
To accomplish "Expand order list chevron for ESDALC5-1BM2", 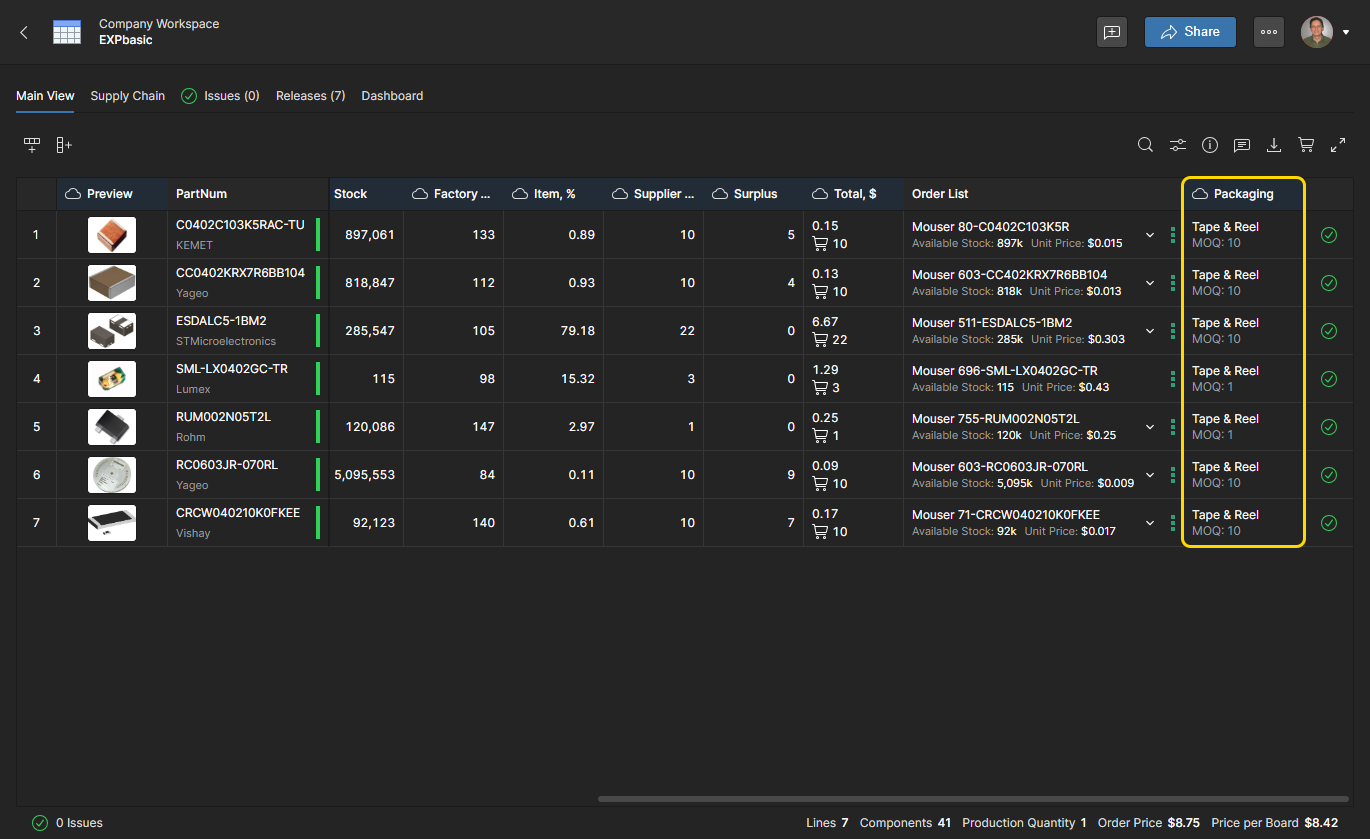I will tap(1150, 331).
